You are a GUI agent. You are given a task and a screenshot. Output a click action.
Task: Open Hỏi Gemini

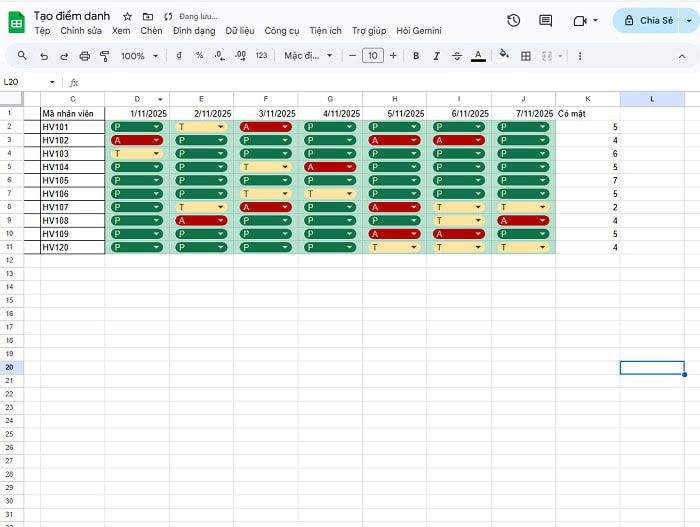pyautogui.click(x=419, y=31)
